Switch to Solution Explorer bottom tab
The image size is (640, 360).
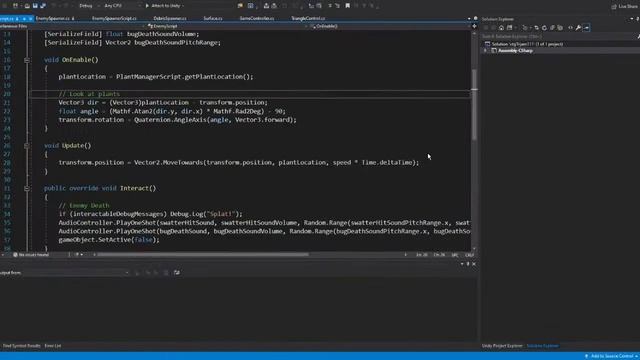[542, 346]
